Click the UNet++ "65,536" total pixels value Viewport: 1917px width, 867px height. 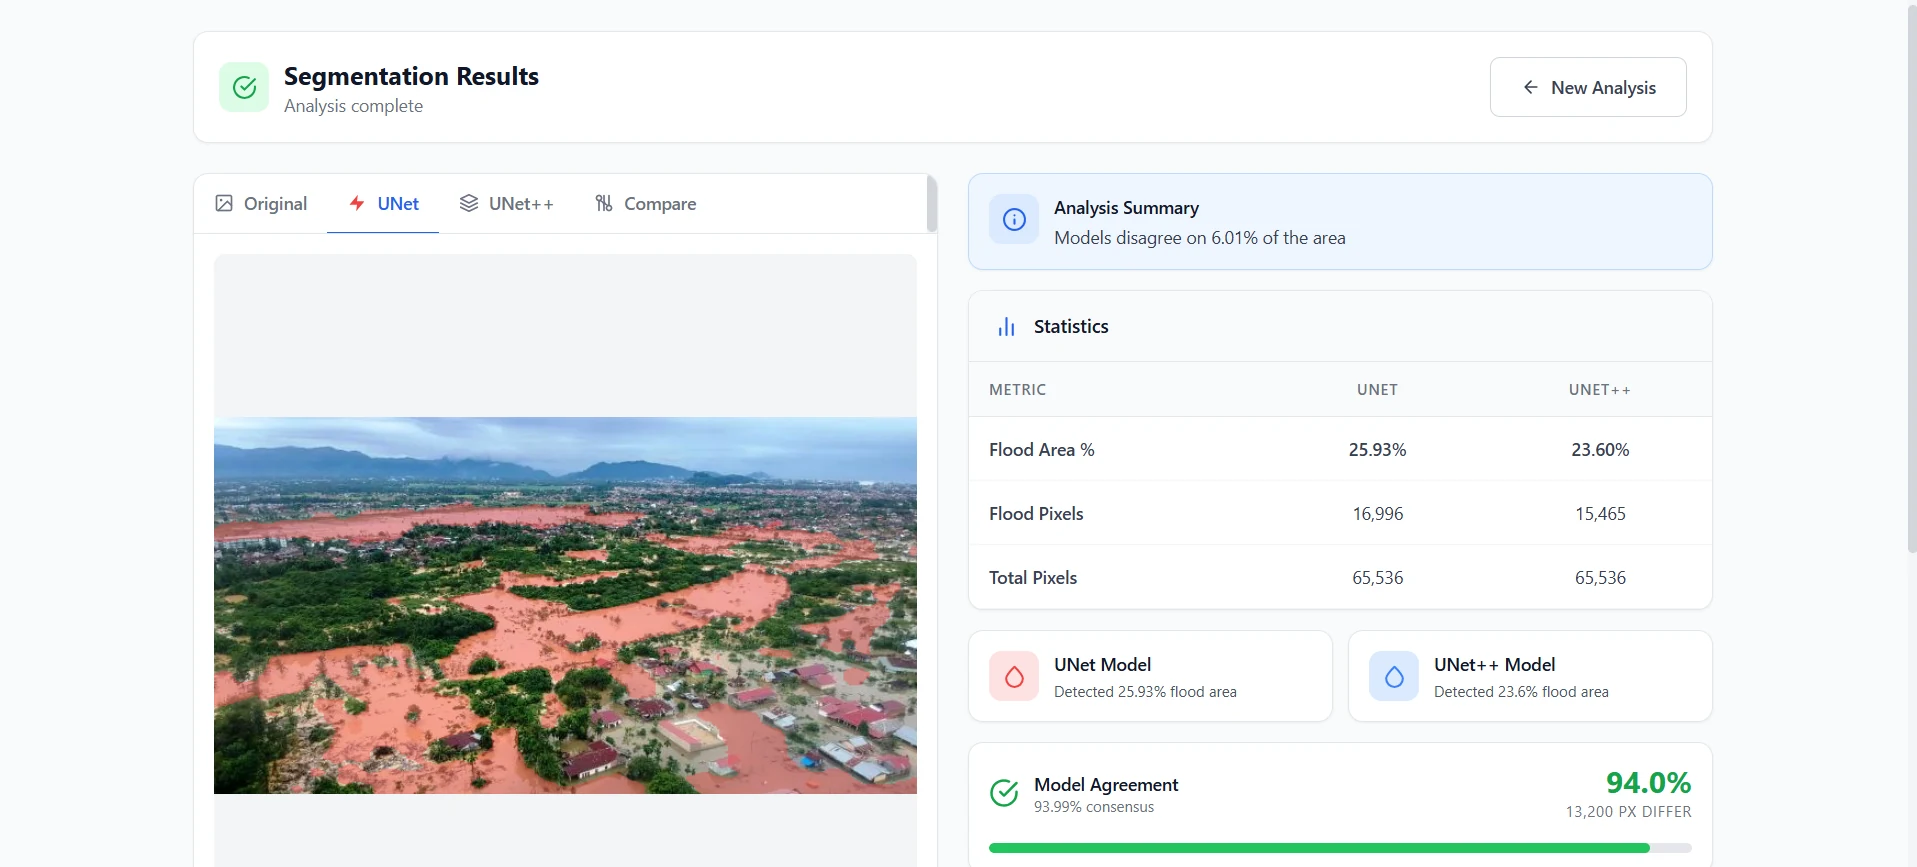pos(1600,578)
